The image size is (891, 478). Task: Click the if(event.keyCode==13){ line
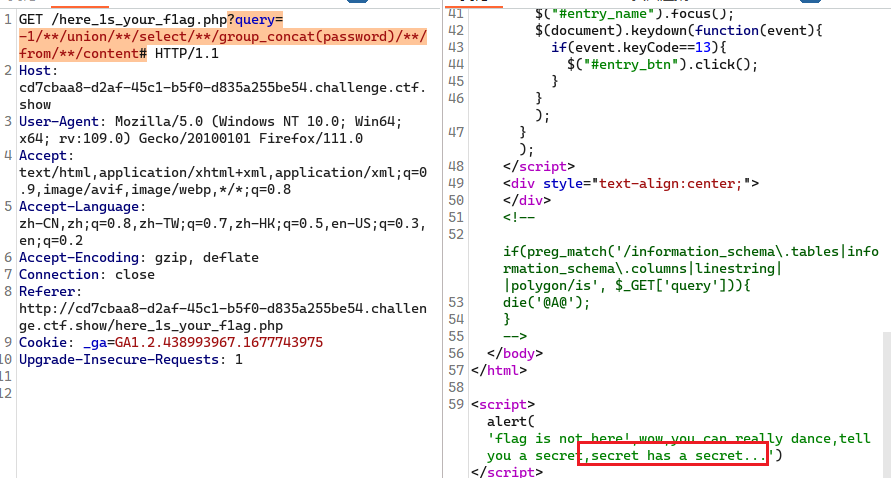[639, 47]
